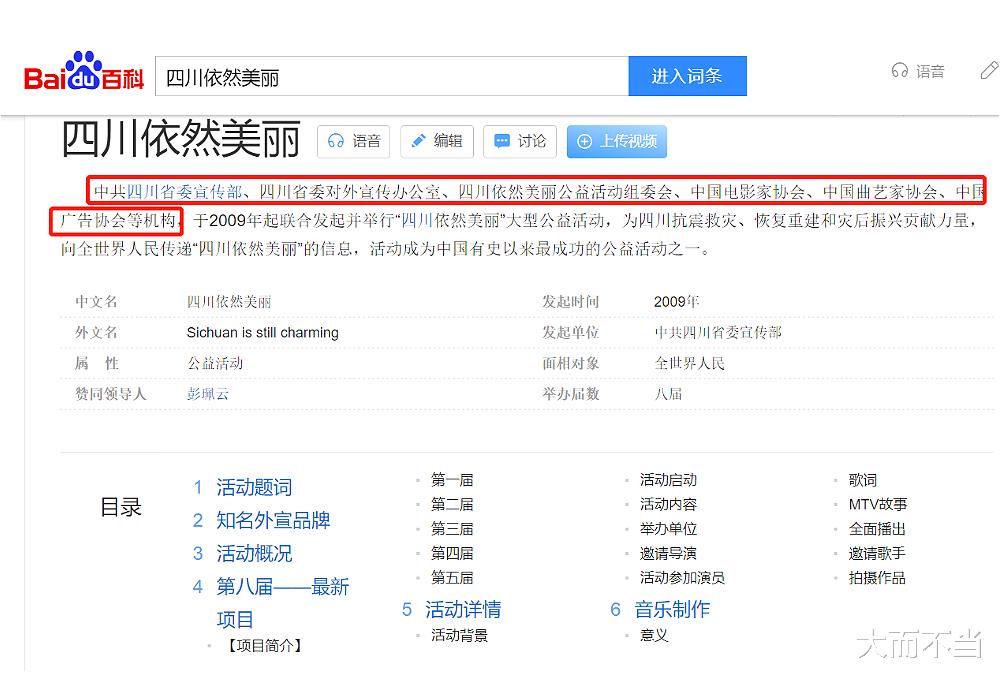Click the magnifier area inside the search bar
This screenshot has width=1000, height=680.
(687, 75)
